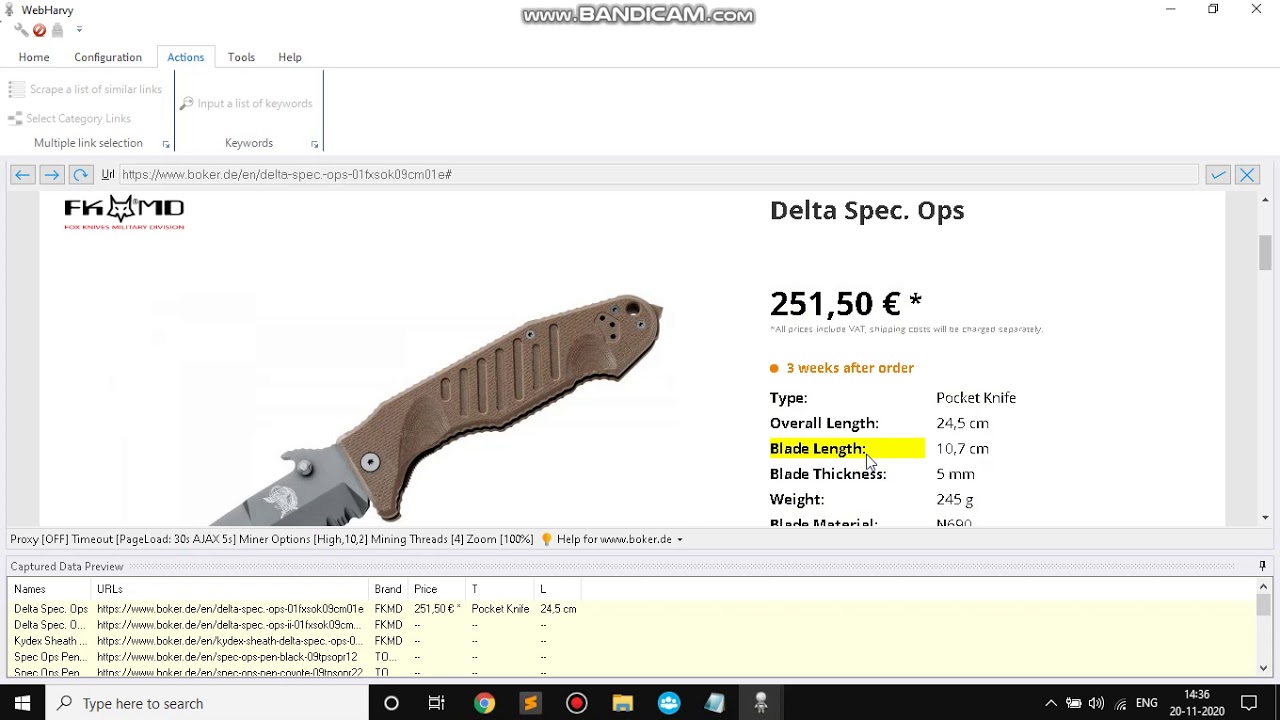Click the X icon beside the URL bar
The width and height of the screenshot is (1280, 720).
(x=1247, y=175)
